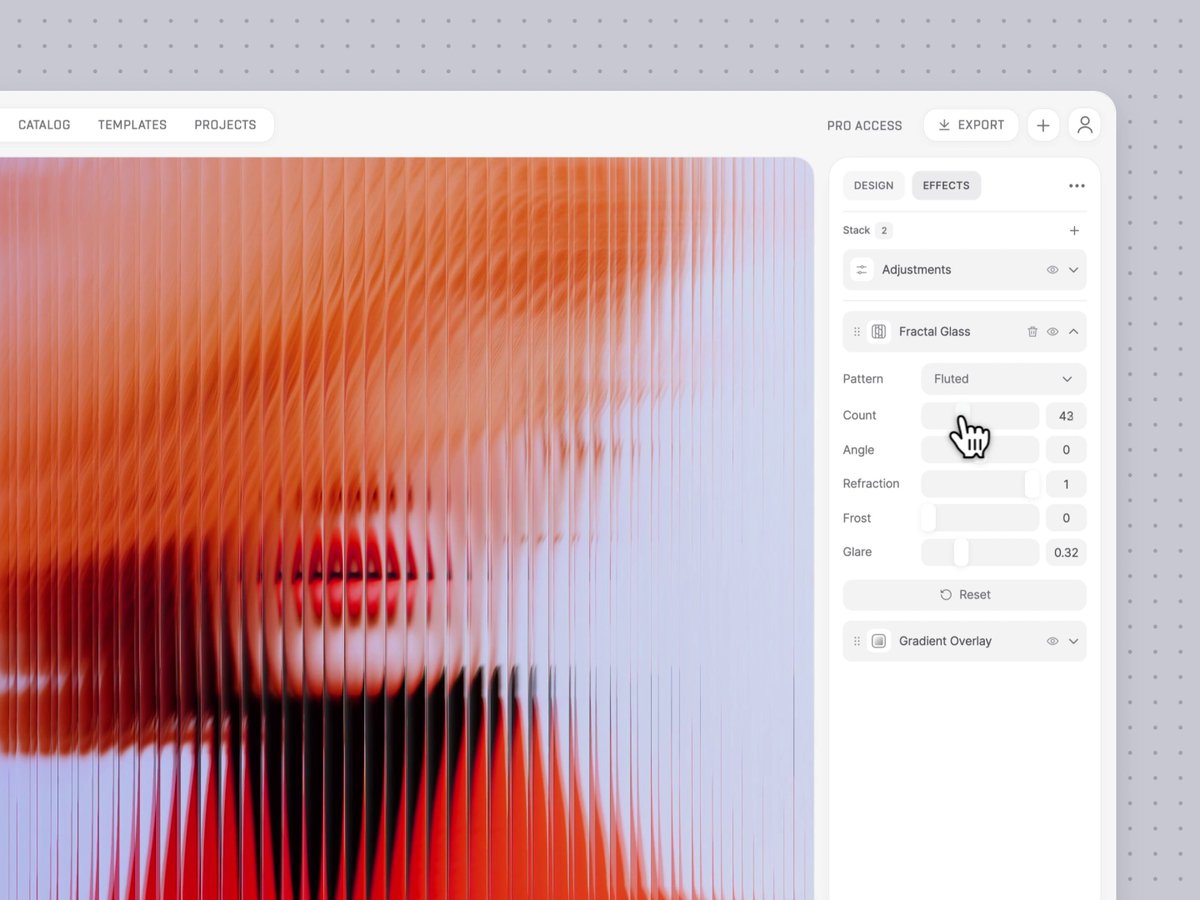Switch to the Effects tab
The width and height of the screenshot is (1200, 900).
(x=946, y=186)
